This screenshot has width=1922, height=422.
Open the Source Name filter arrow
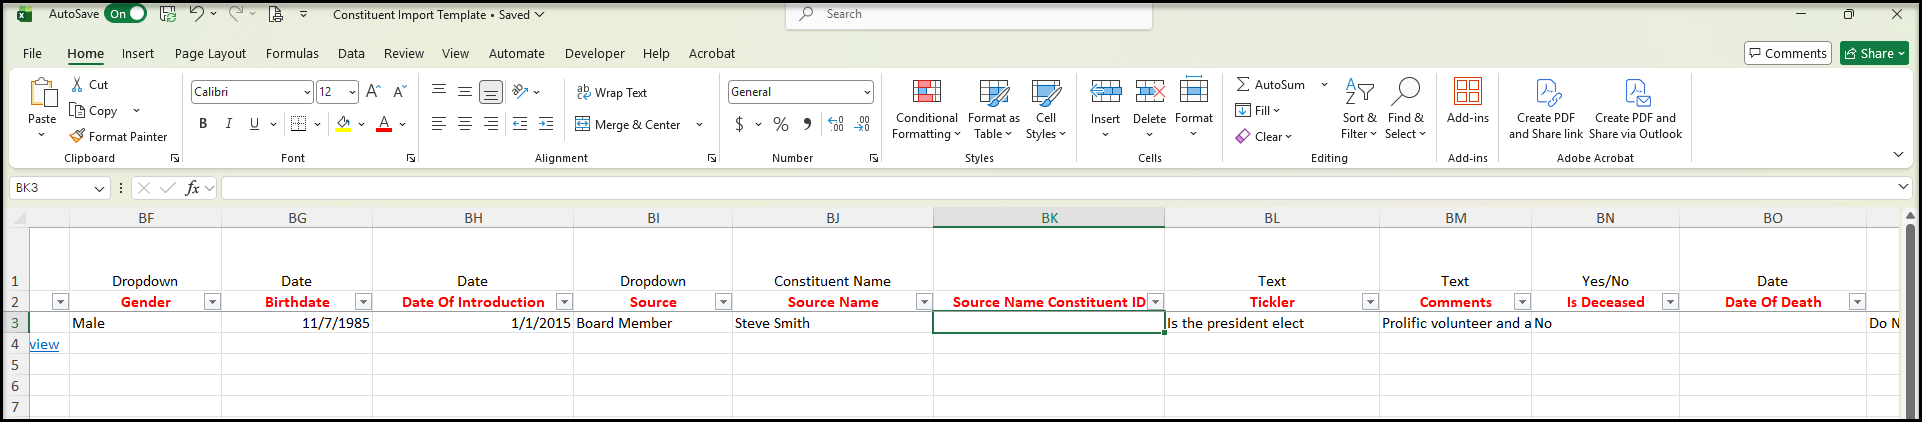tap(924, 302)
